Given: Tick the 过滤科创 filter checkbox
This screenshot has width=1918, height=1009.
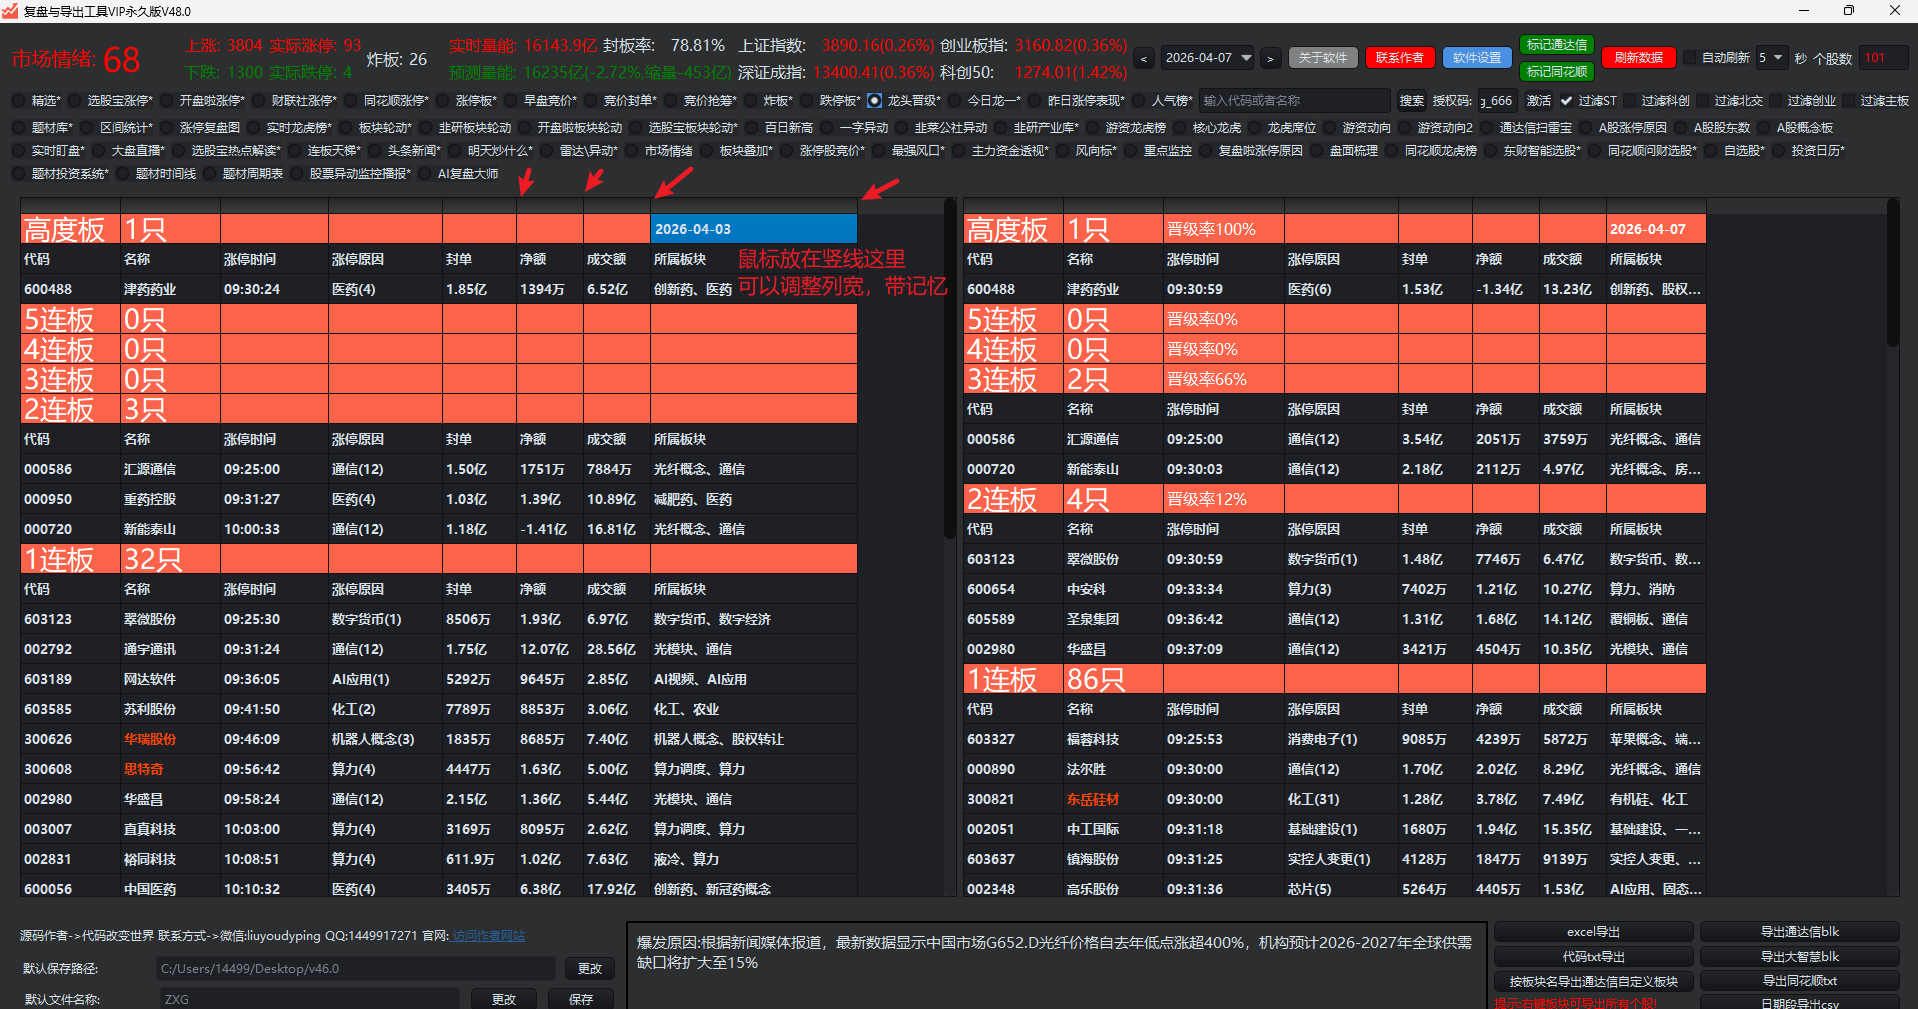Looking at the screenshot, I should pos(1630,101).
